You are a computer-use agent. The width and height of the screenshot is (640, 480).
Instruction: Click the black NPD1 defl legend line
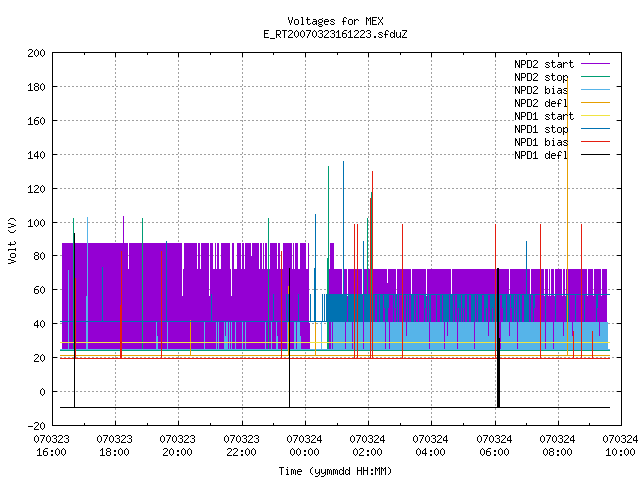click(x=596, y=155)
